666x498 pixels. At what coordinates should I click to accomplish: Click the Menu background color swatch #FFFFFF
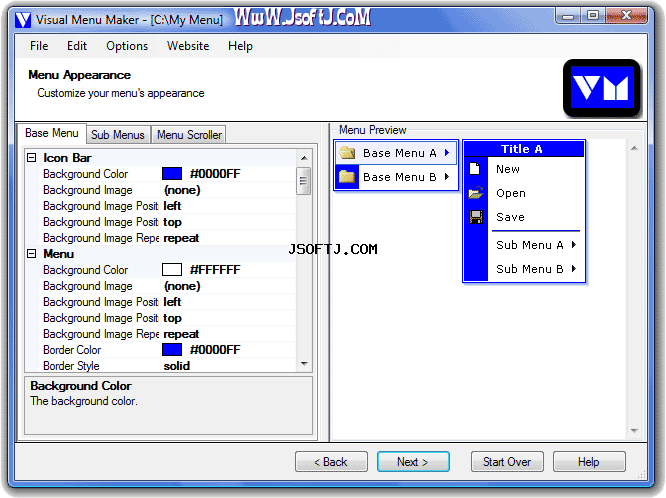pyautogui.click(x=172, y=270)
